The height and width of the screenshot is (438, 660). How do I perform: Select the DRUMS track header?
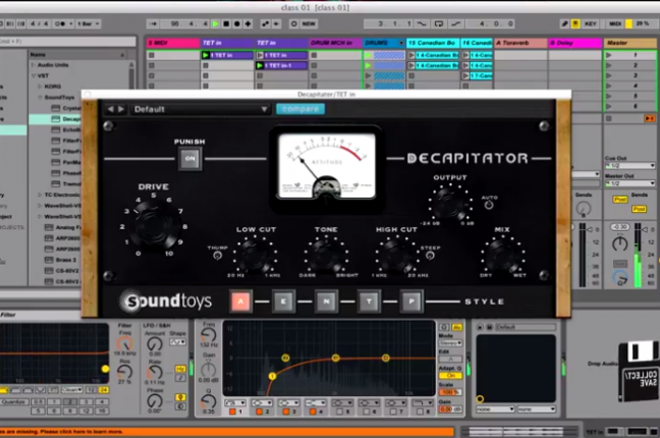[383, 43]
